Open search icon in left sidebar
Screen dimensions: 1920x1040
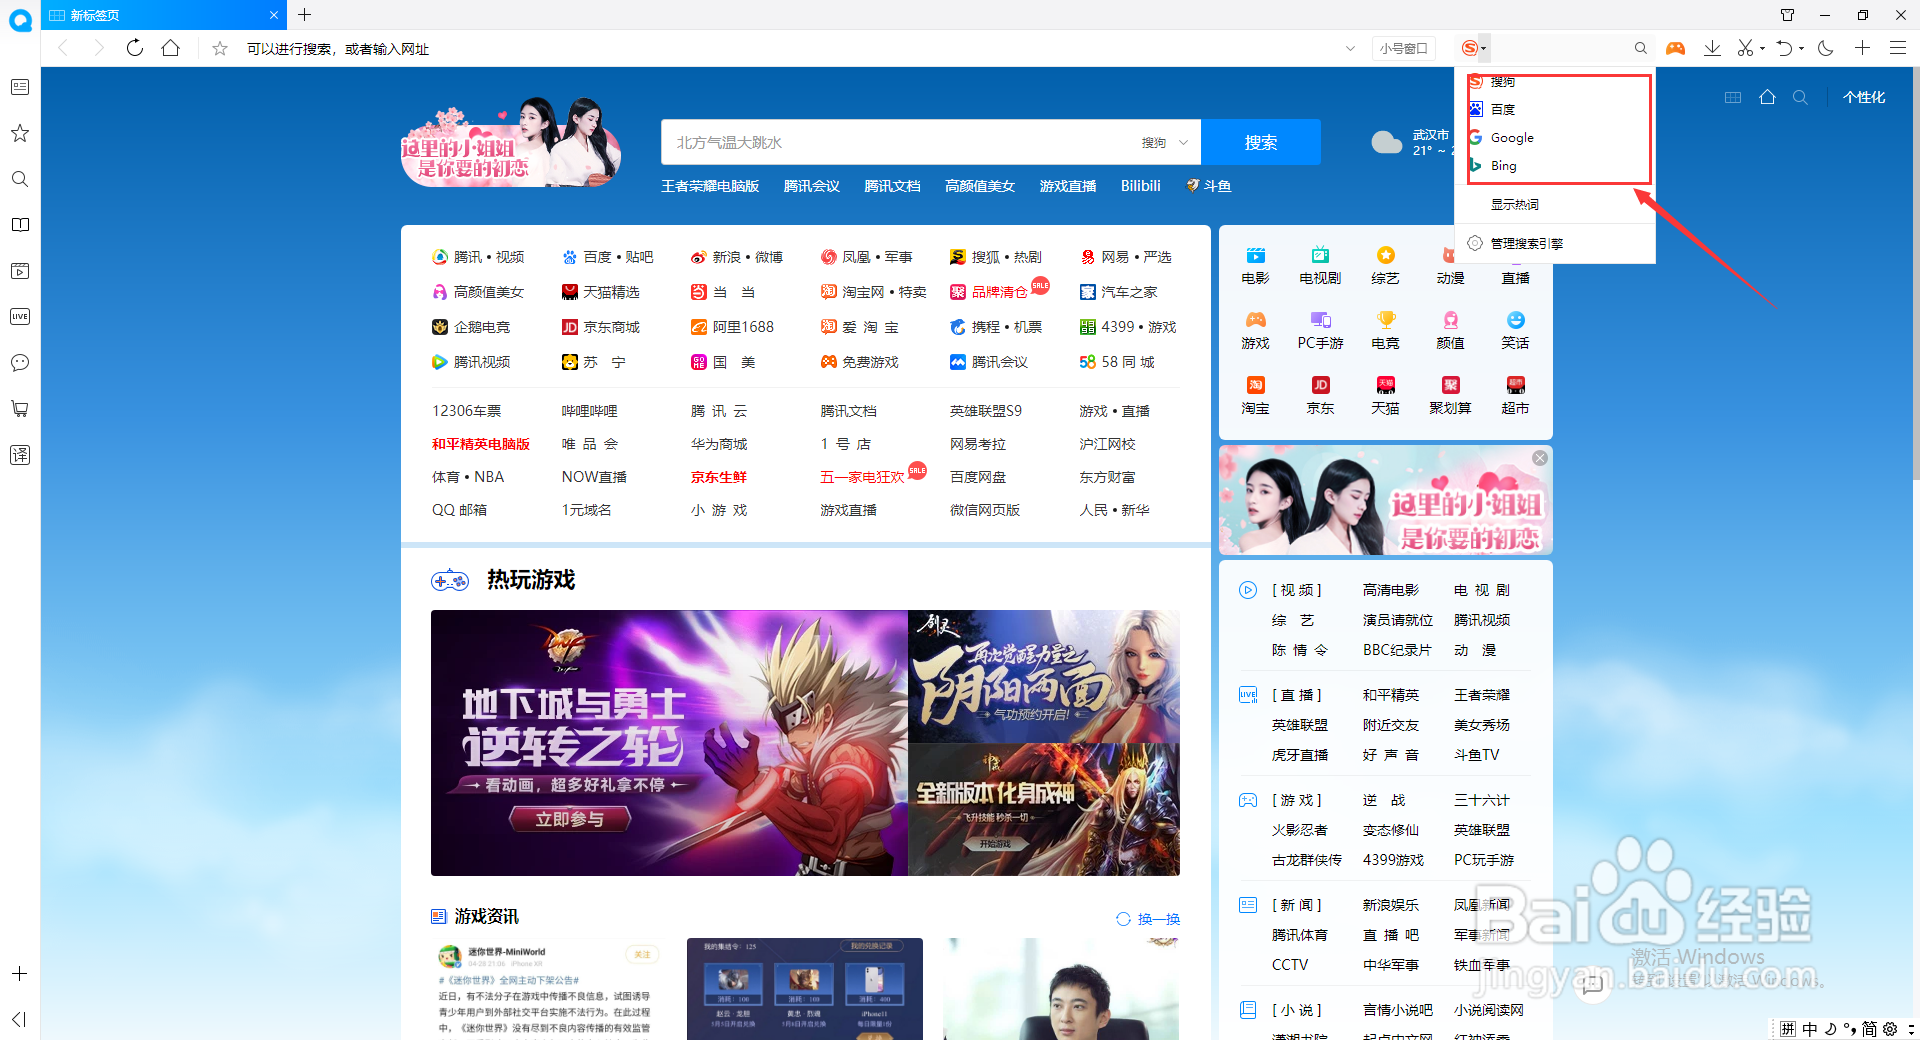20,179
